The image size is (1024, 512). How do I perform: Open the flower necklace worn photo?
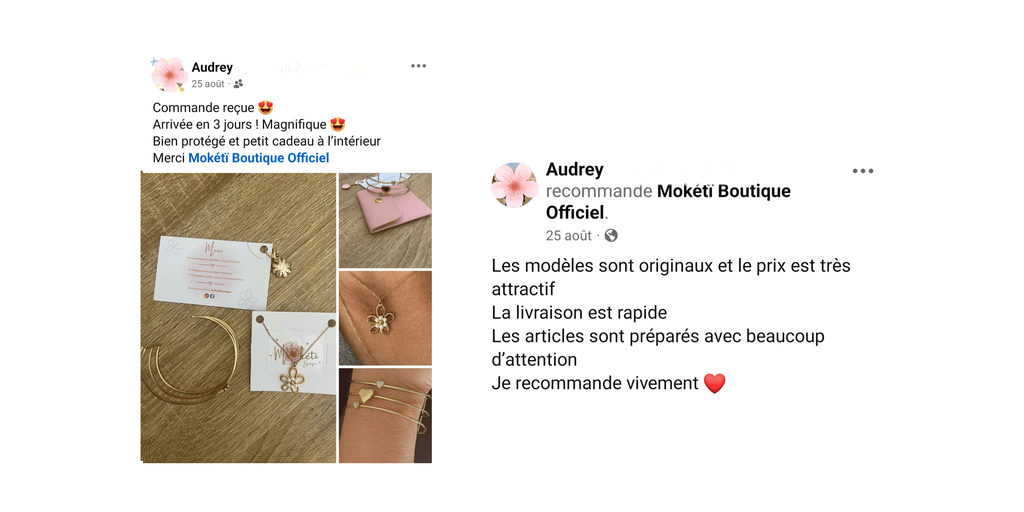point(385,318)
